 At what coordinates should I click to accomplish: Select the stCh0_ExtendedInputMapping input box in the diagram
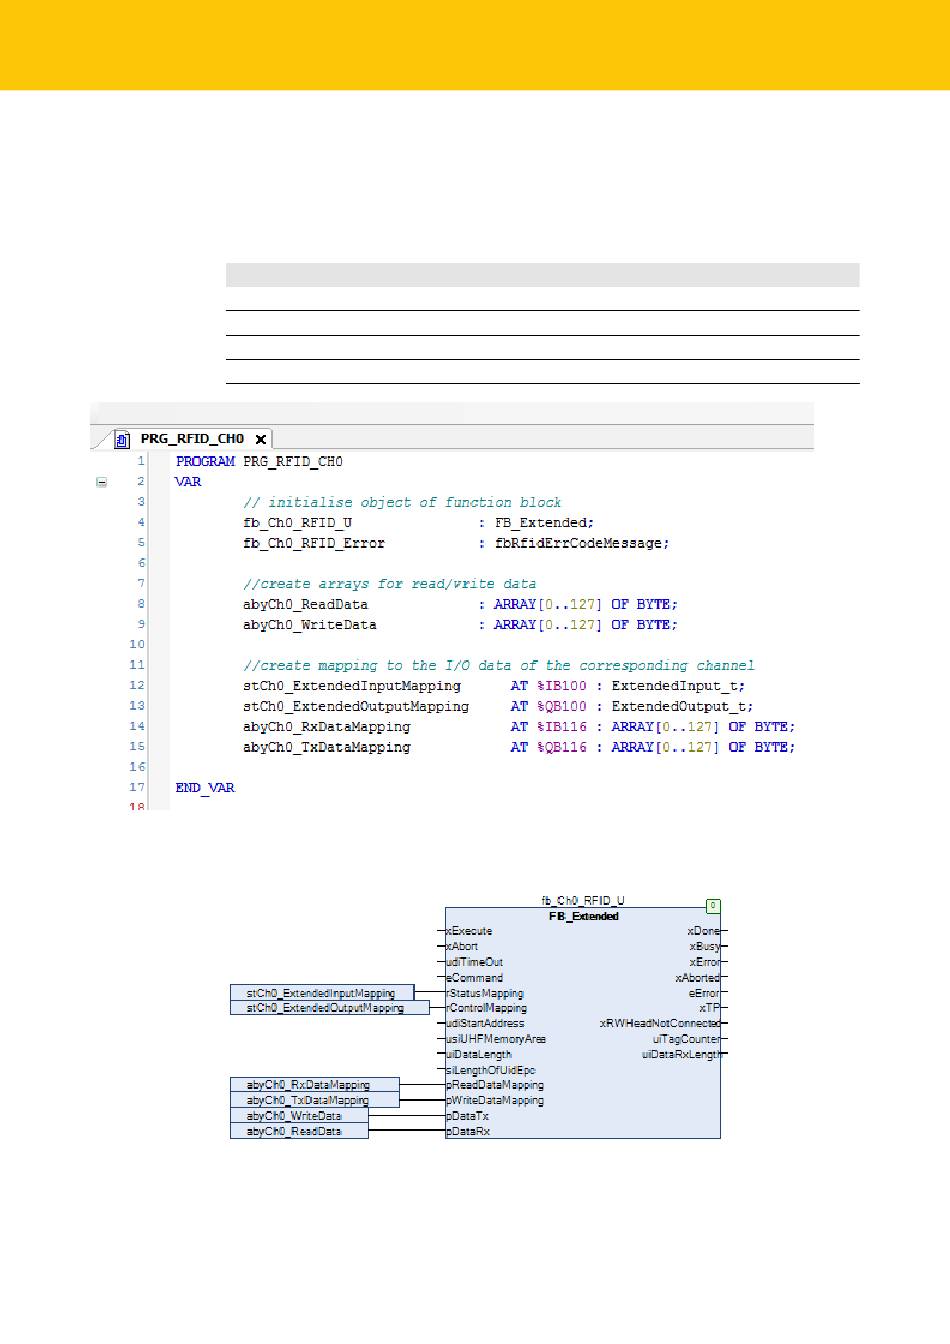(x=321, y=993)
